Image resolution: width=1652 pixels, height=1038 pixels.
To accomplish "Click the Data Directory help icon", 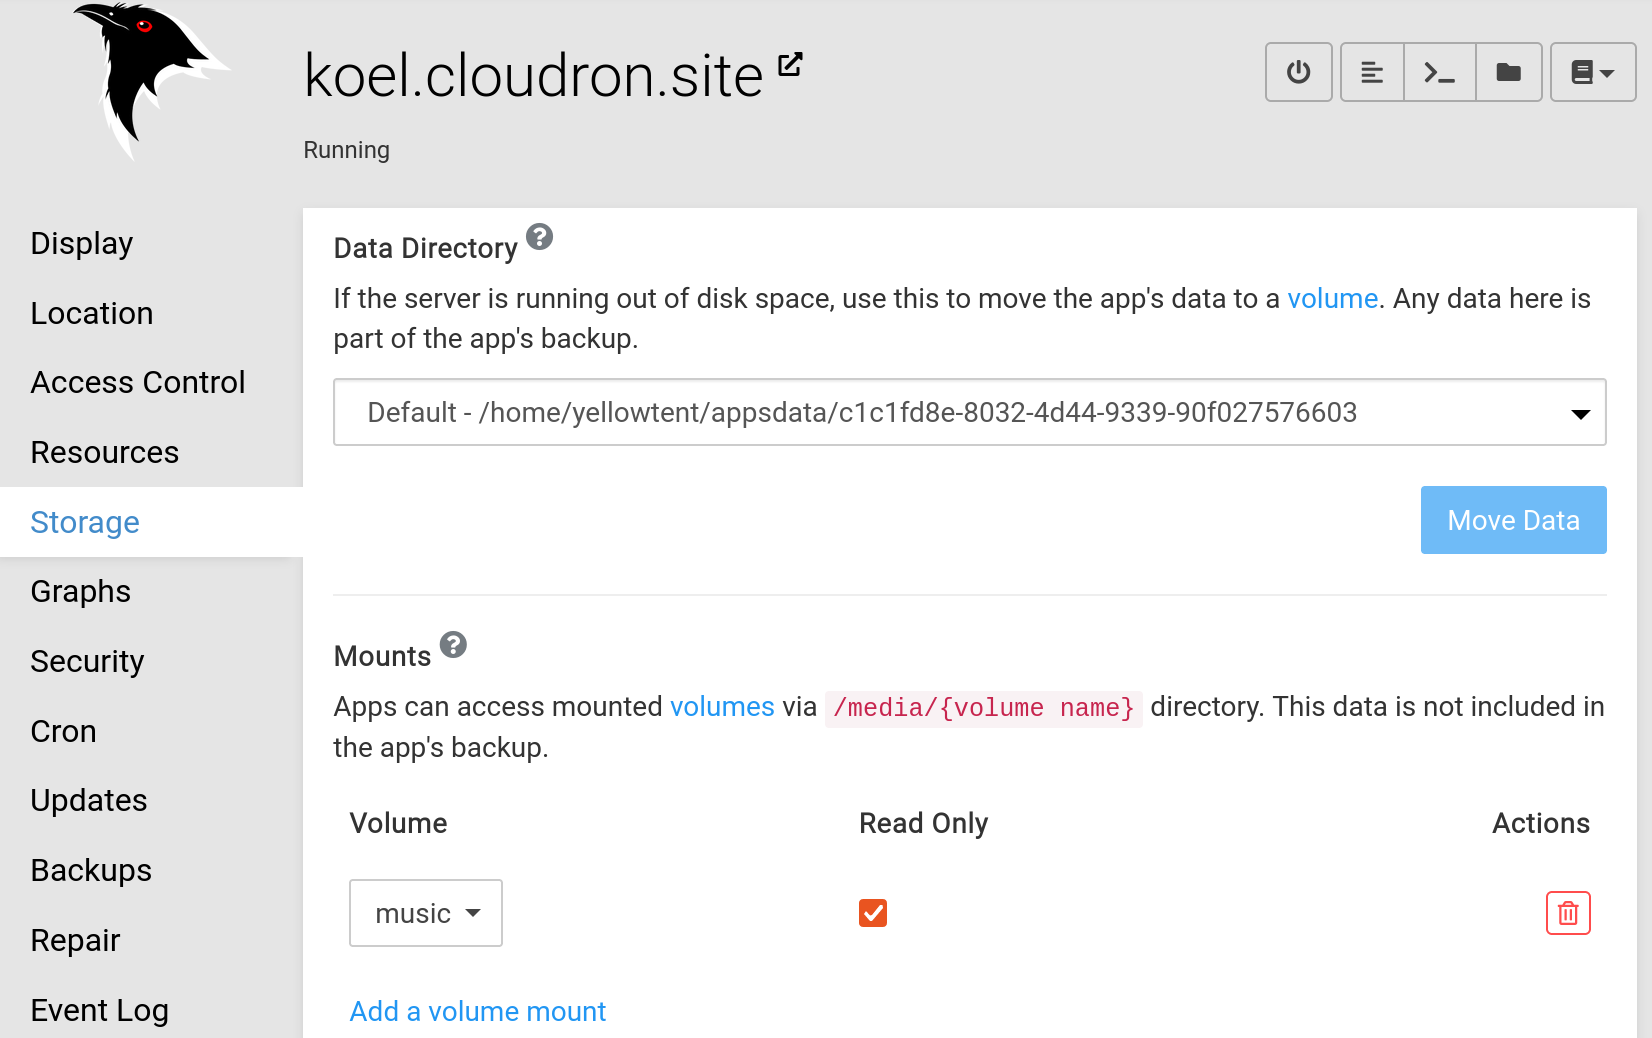I will click(539, 237).
